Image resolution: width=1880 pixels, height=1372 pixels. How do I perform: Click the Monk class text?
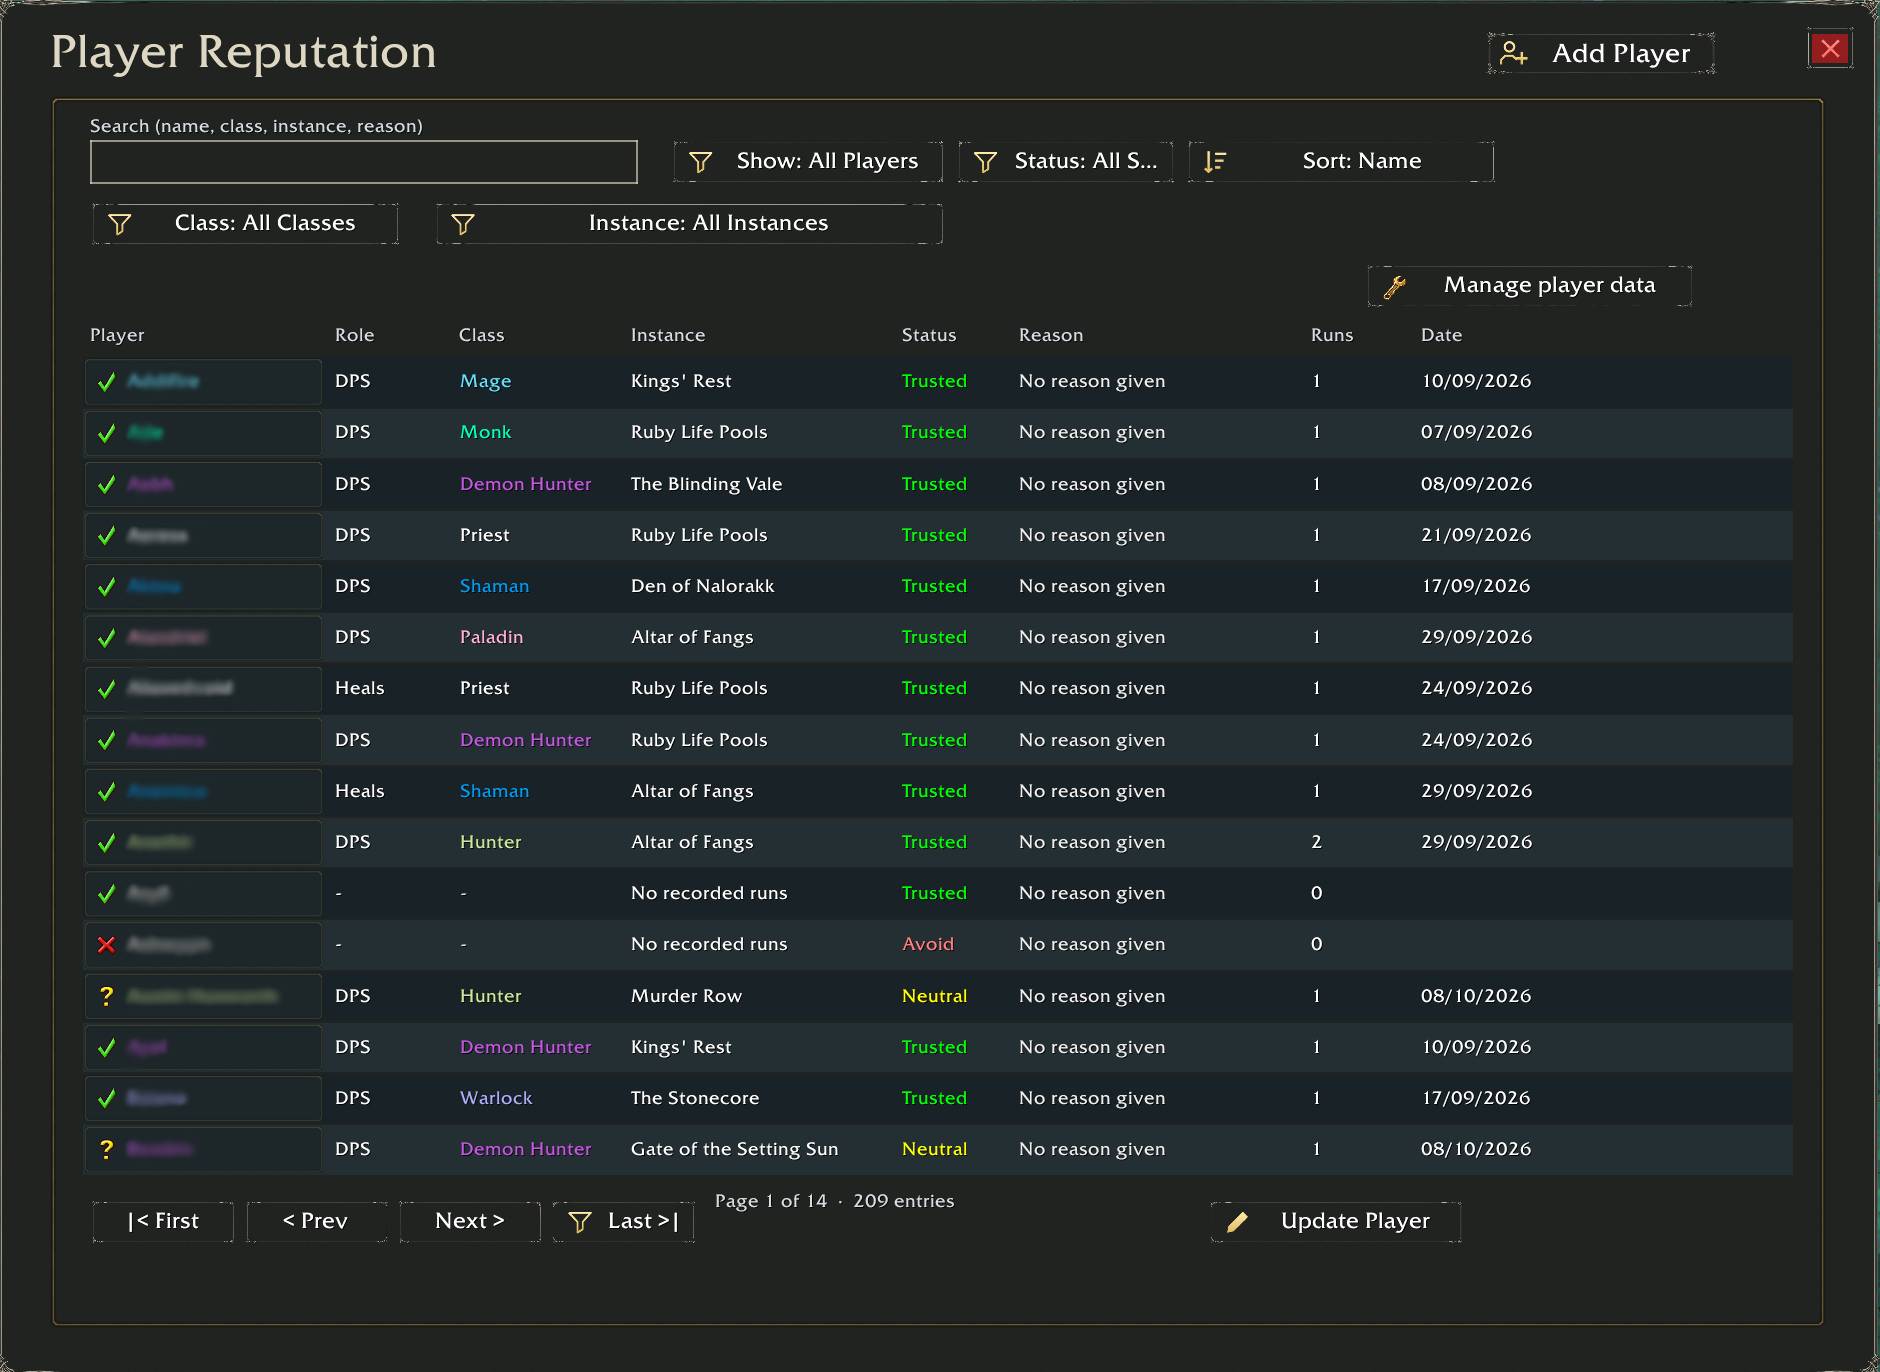click(485, 432)
